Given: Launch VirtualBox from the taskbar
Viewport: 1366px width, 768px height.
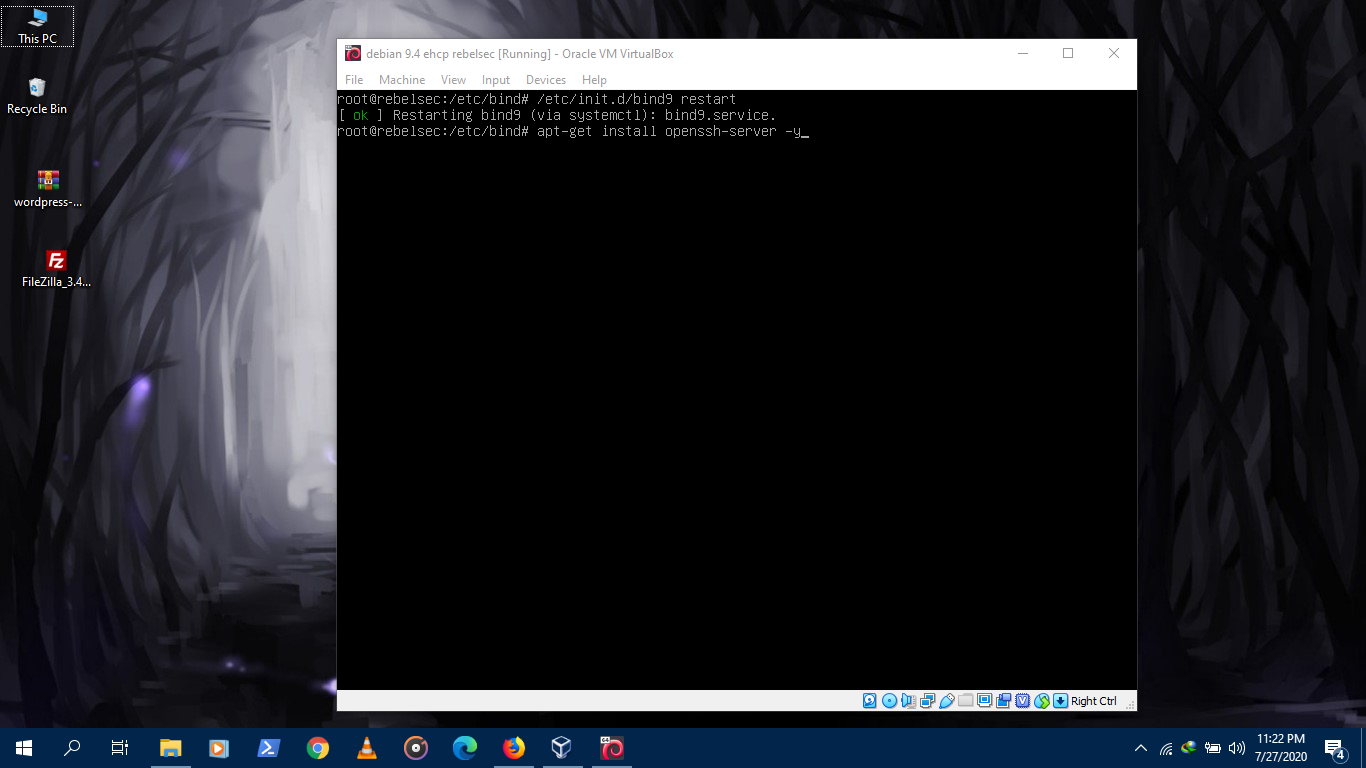Looking at the screenshot, I should [561, 747].
